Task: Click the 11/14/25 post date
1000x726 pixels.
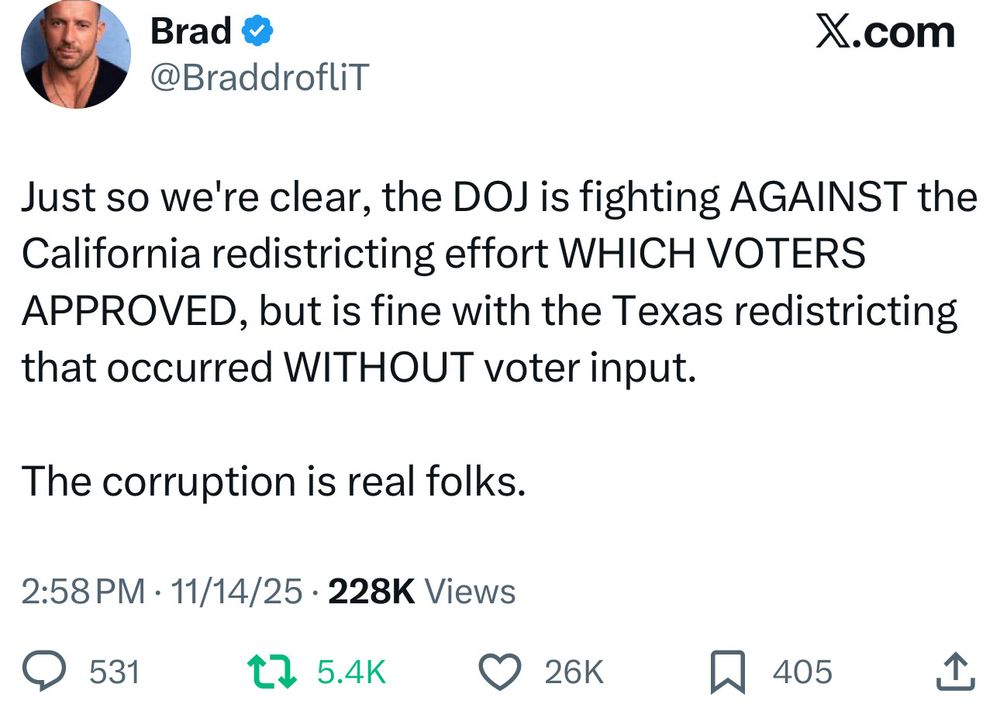Action: 236,592
